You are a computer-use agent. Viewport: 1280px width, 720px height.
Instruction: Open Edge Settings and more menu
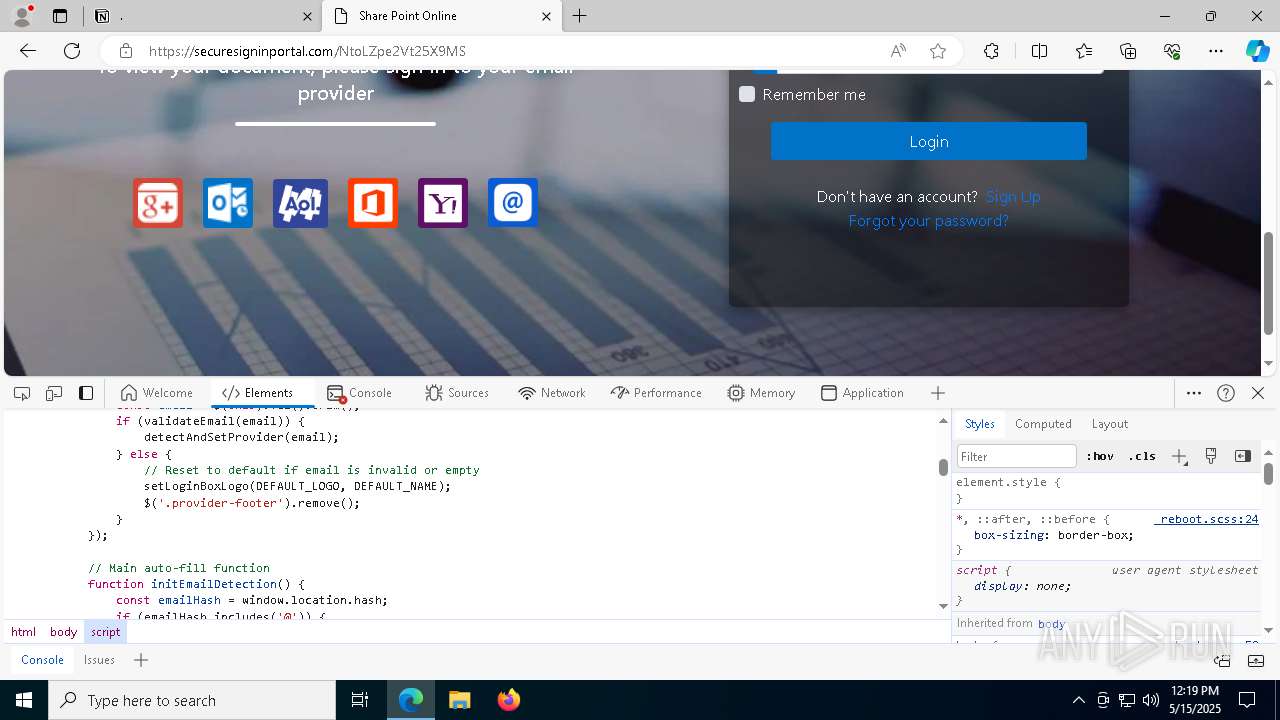point(1216,51)
